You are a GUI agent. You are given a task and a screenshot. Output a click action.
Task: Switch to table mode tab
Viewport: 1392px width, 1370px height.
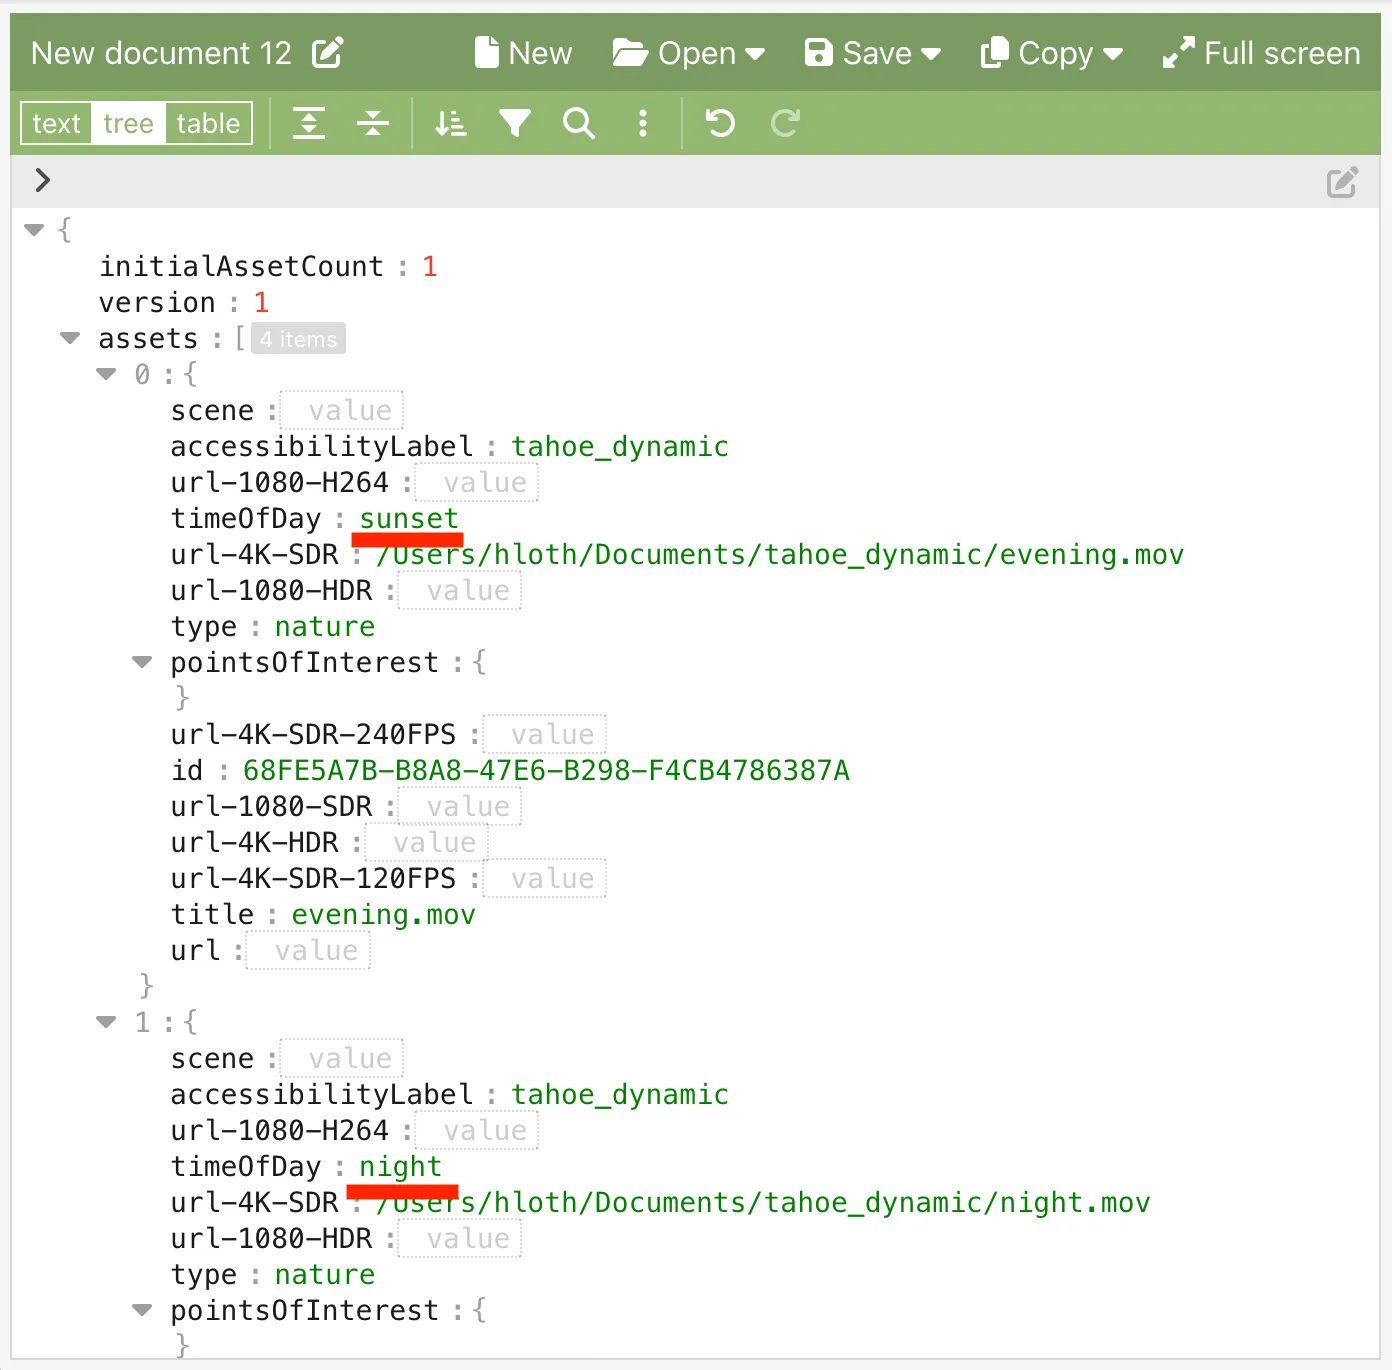[x=208, y=123]
